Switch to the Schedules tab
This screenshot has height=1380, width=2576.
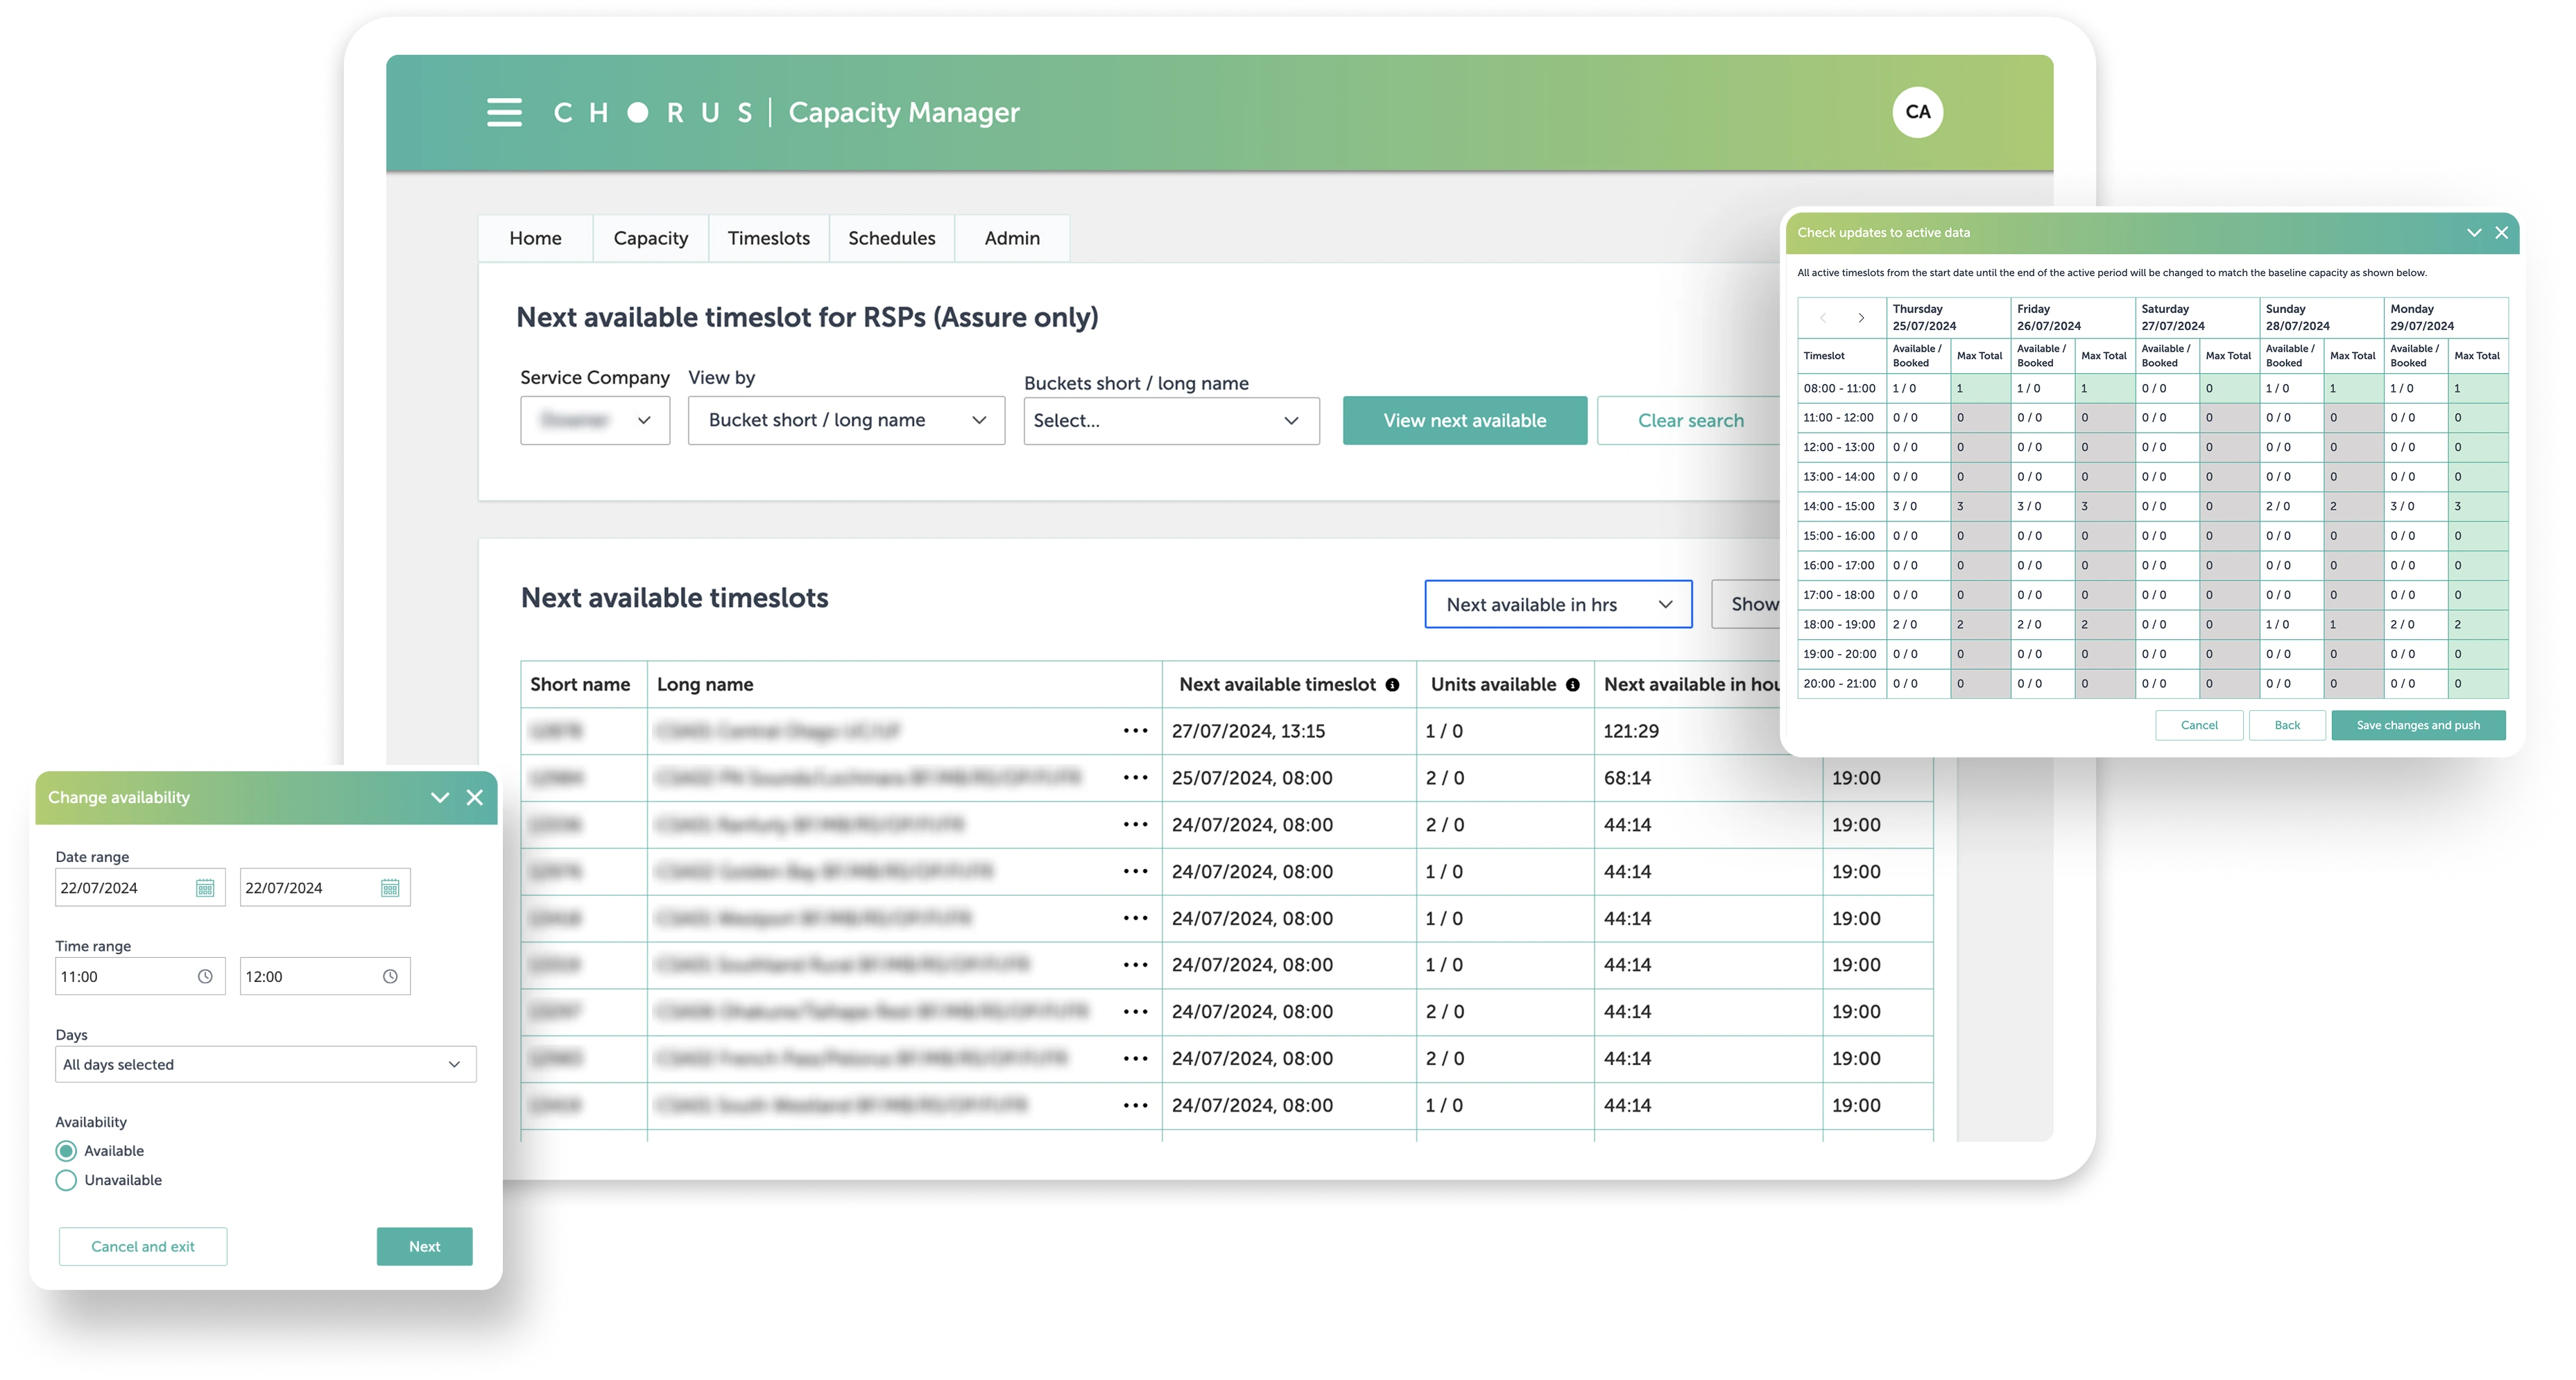point(891,238)
